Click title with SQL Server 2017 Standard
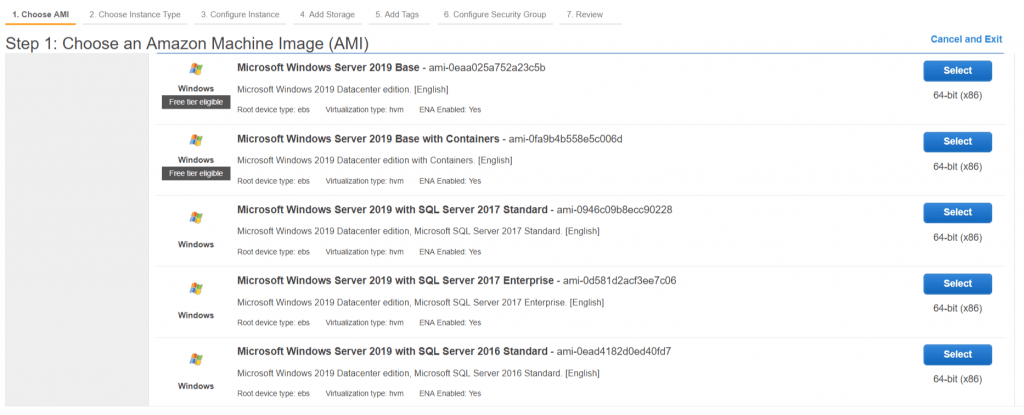This screenshot has width=1024, height=415. tap(392, 210)
